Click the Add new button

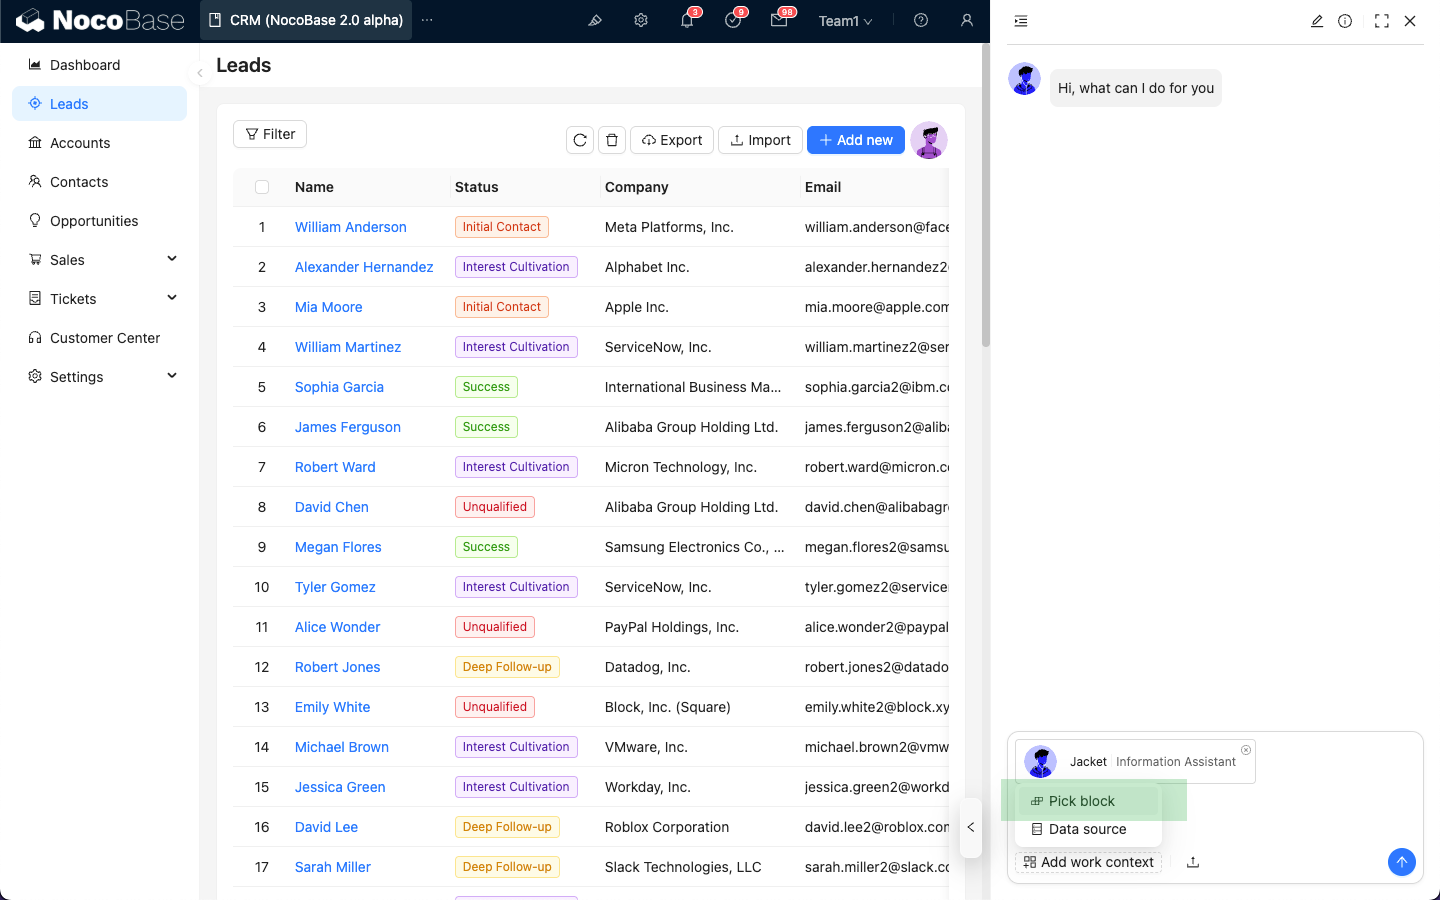click(x=856, y=140)
